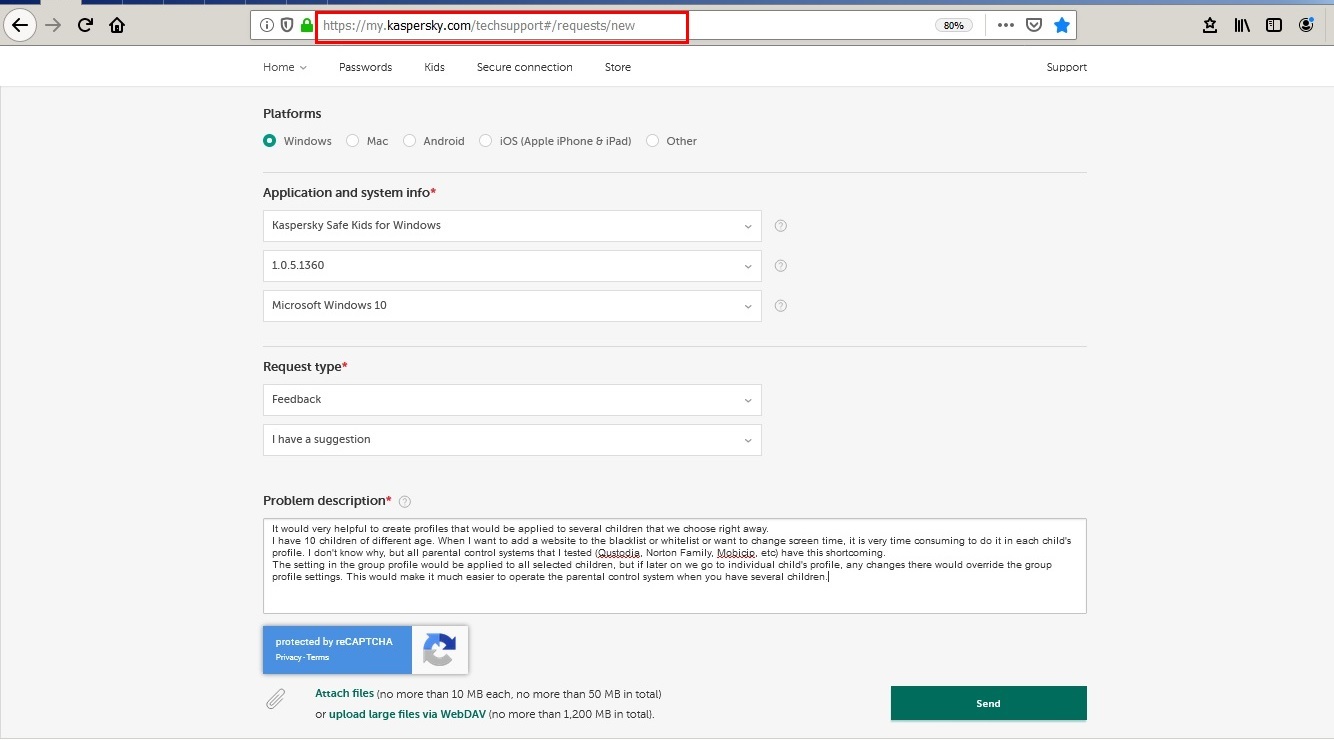Click the green padlock security icon
This screenshot has width=1334, height=740.
pyautogui.click(x=307, y=25)
